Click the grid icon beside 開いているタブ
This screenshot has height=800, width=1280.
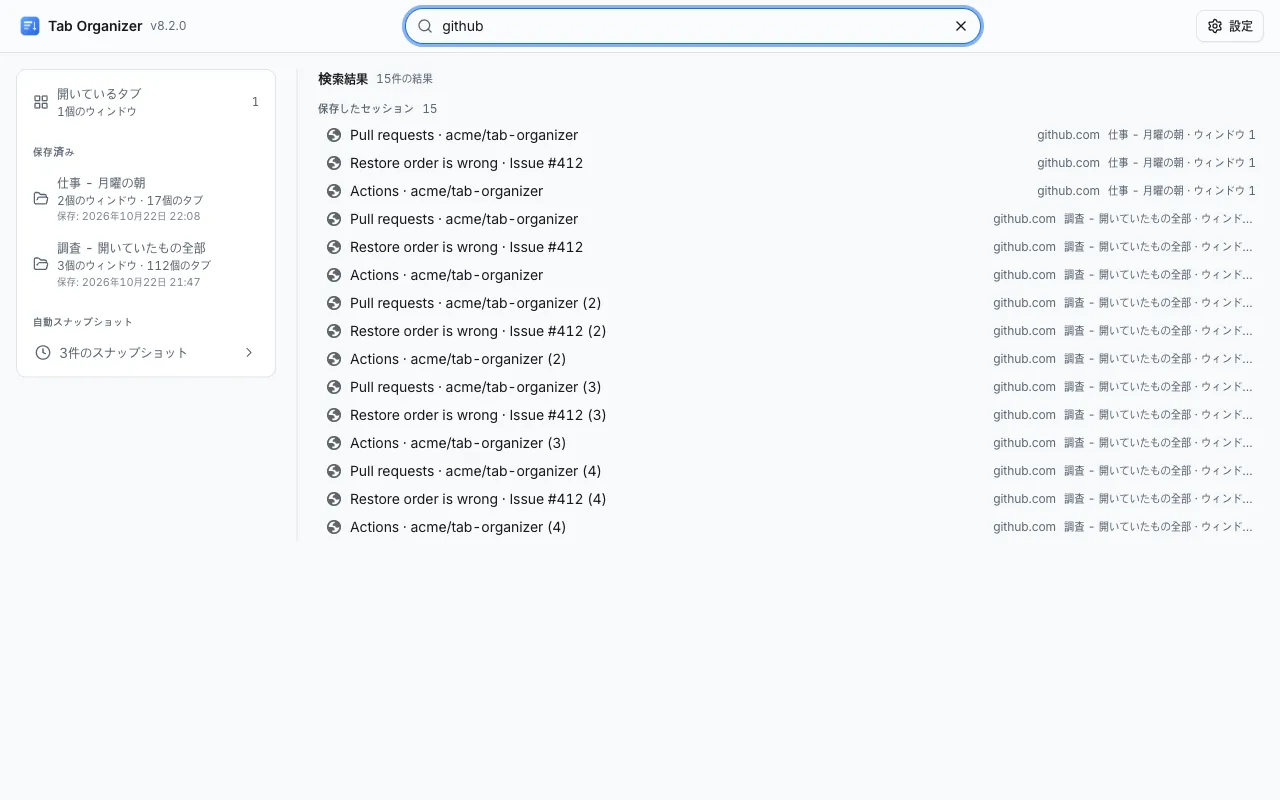click(x=41, y=102)
